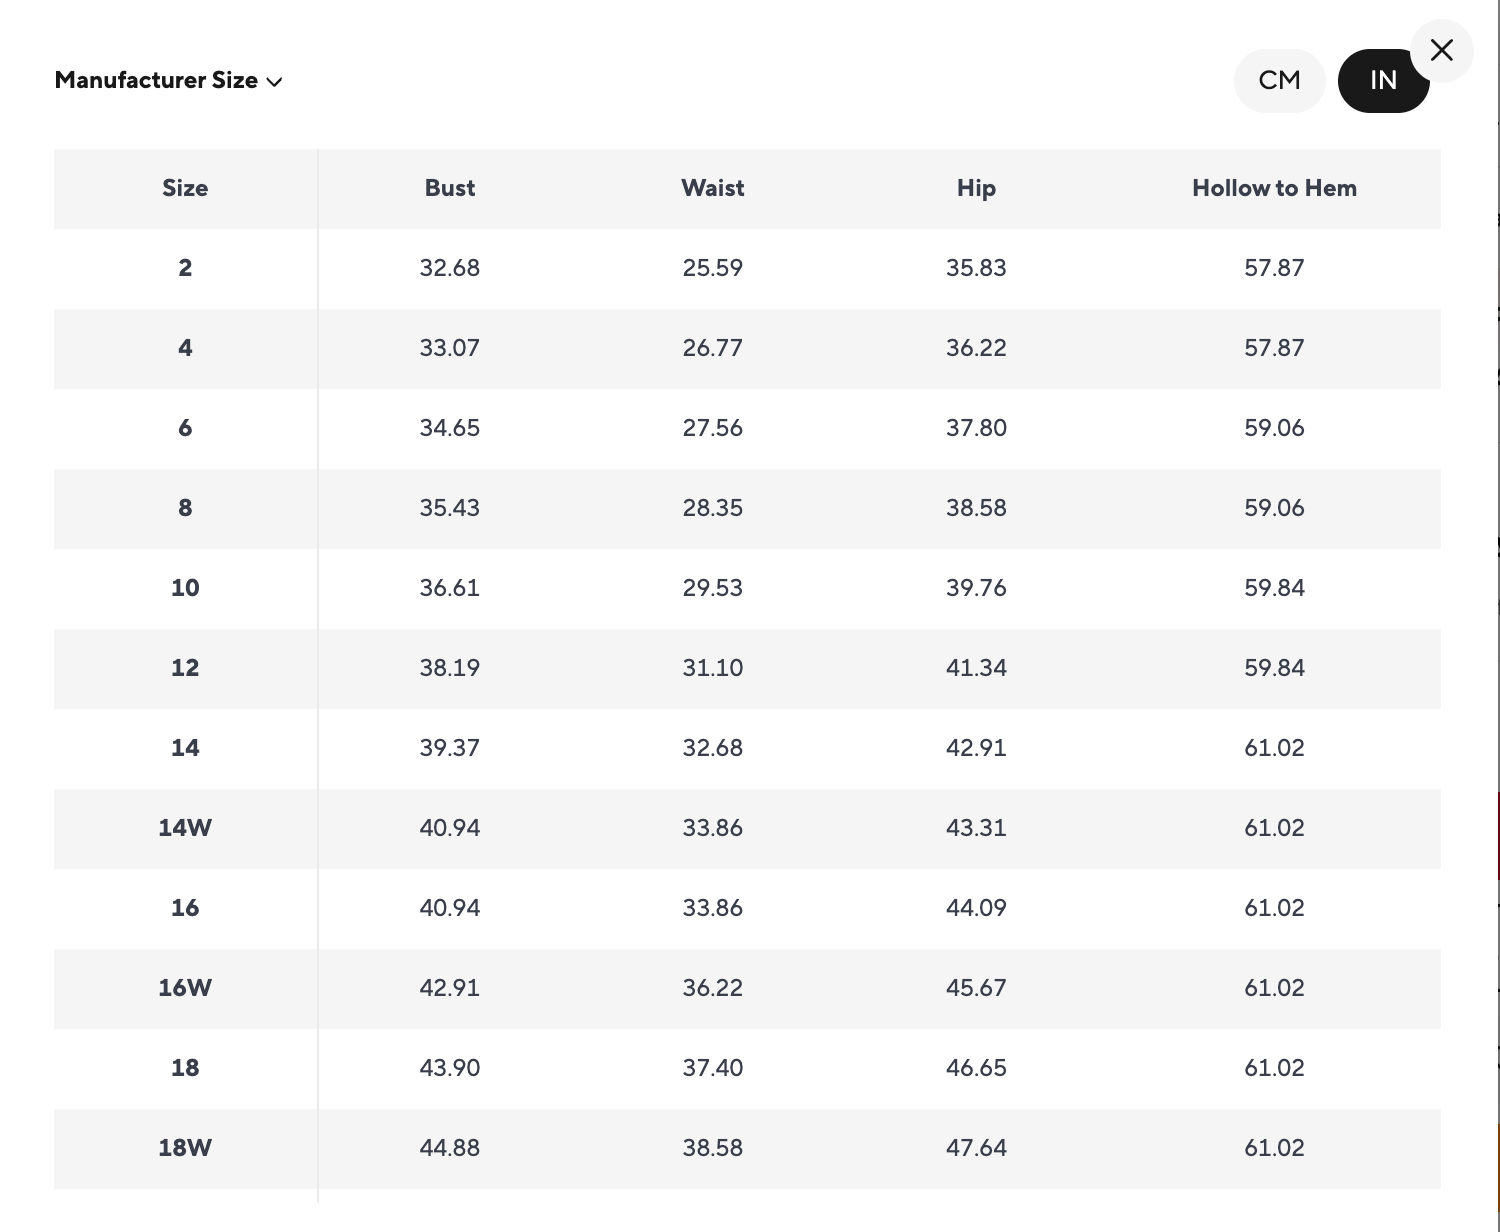
Task: Click bust value 38.19 for size 12
Action: 449,668
